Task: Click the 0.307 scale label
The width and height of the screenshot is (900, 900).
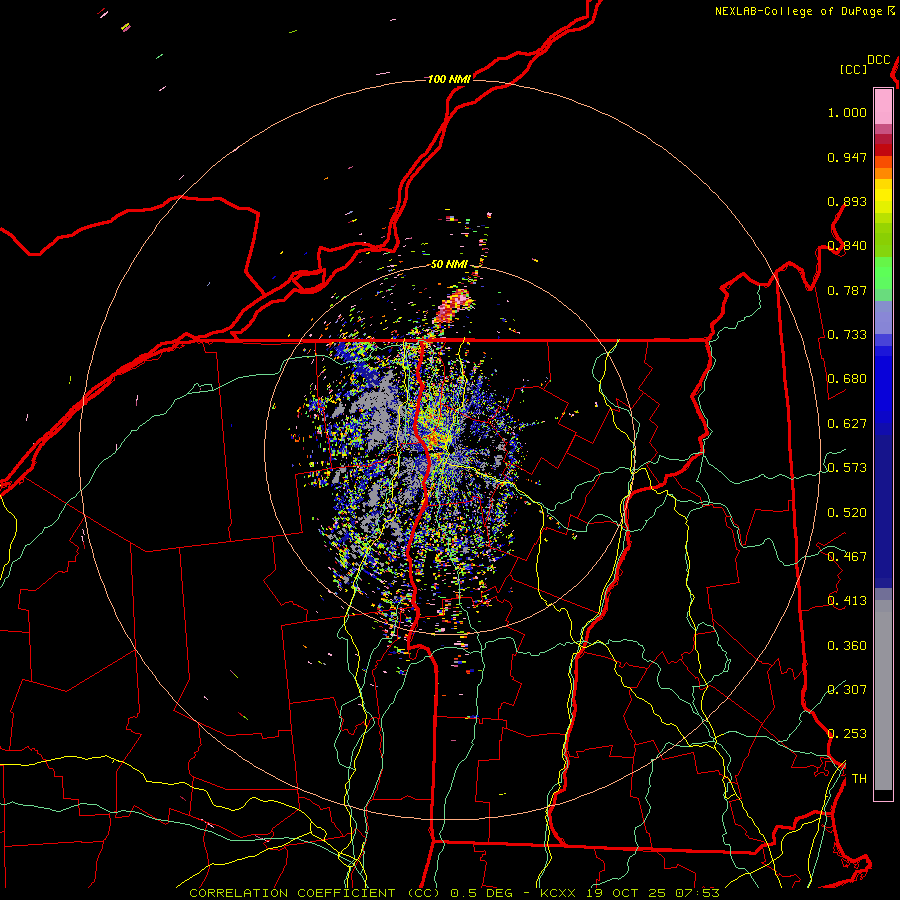Action: click(x=847, y=690)
